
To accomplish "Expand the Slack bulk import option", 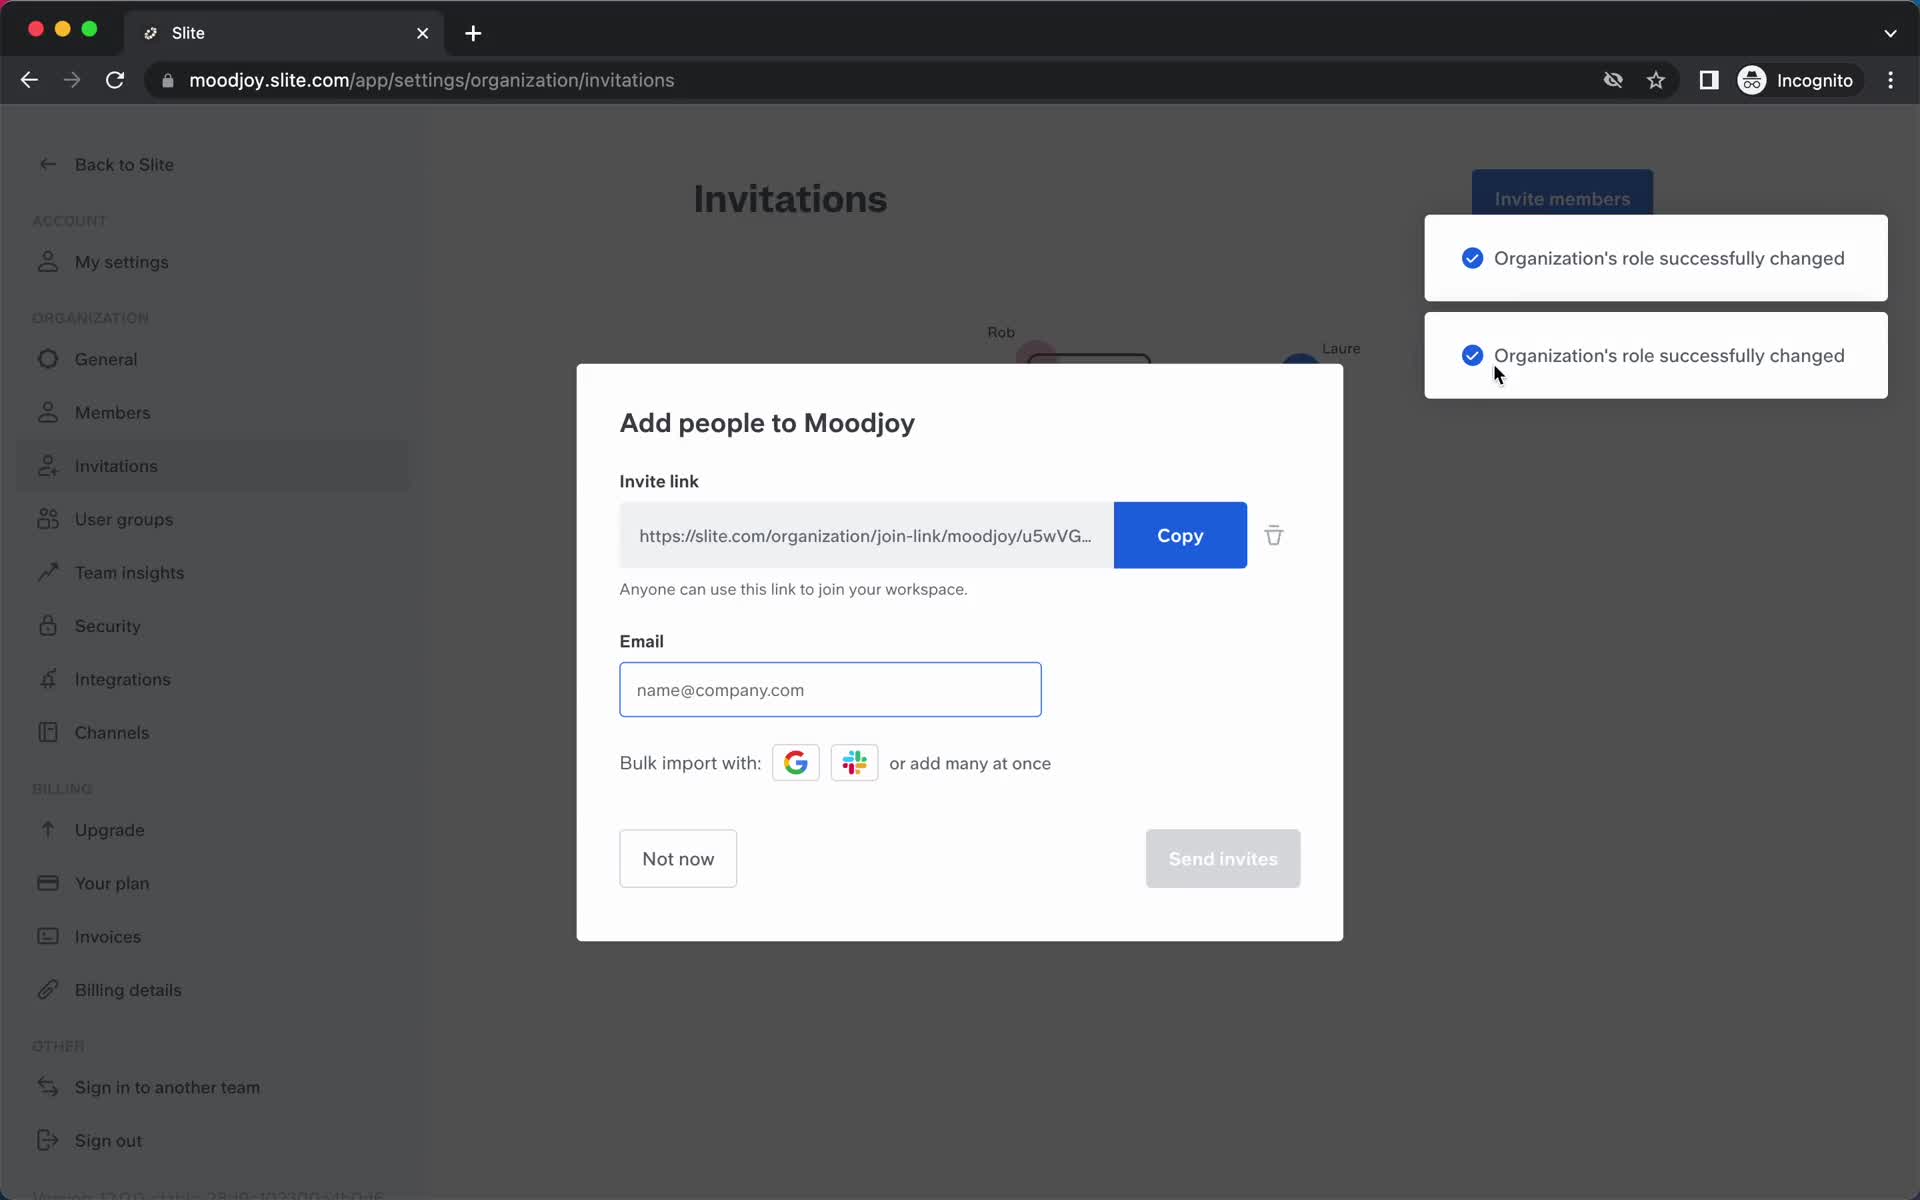I will (x=854, y=762).
